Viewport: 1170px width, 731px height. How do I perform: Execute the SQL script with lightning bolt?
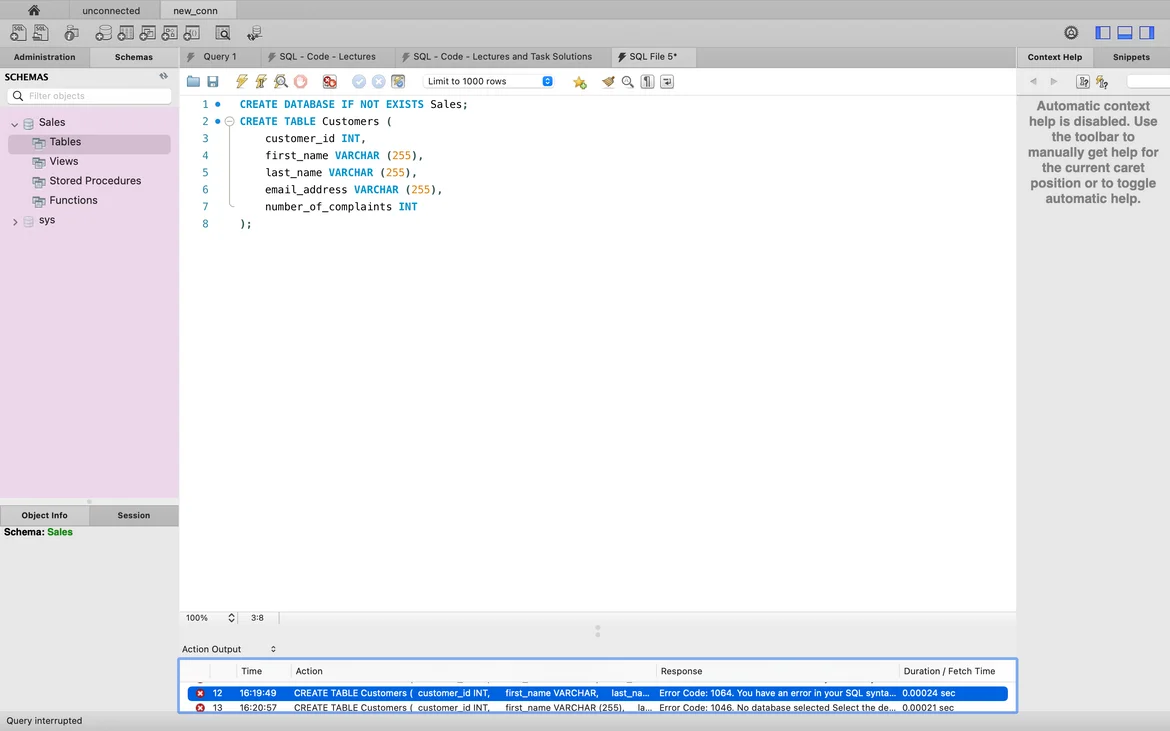click(x=241, y=82)
